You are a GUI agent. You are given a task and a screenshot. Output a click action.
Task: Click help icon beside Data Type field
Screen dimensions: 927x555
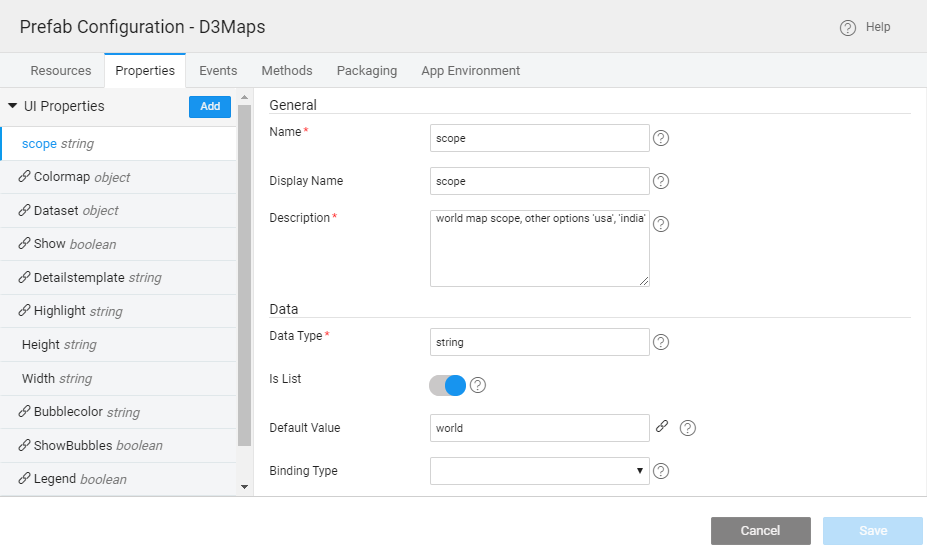660,342
